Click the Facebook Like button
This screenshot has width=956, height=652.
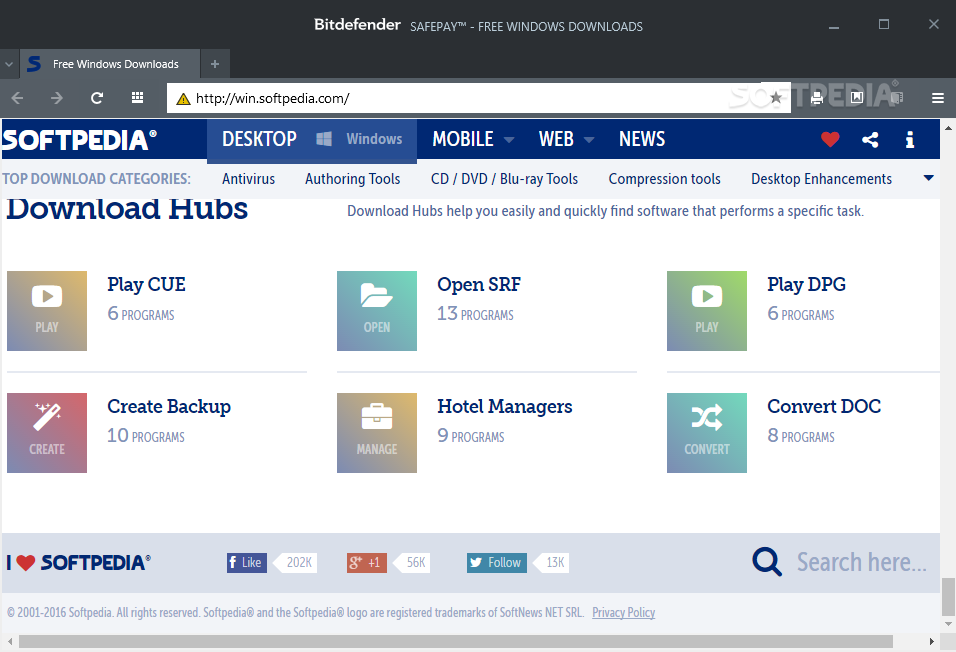click(246, 562)
